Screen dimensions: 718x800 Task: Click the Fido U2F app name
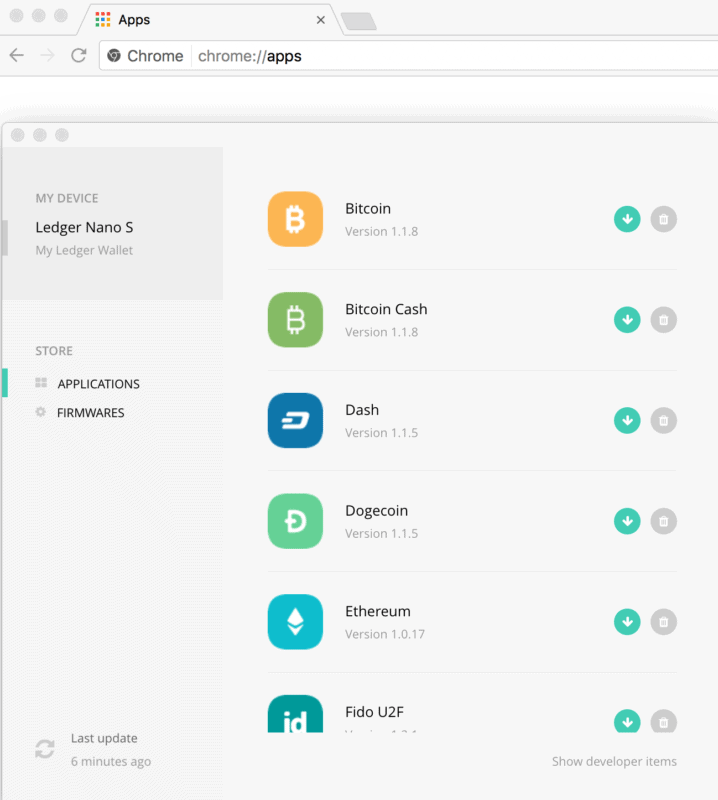(x=374, y=712)
